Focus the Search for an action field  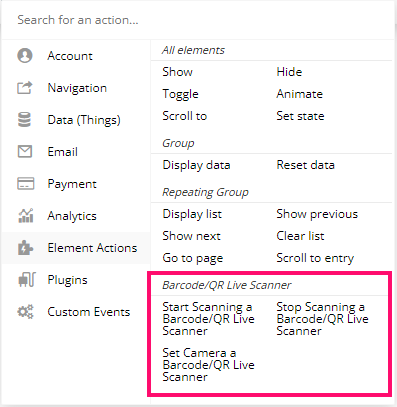(198, 20)
